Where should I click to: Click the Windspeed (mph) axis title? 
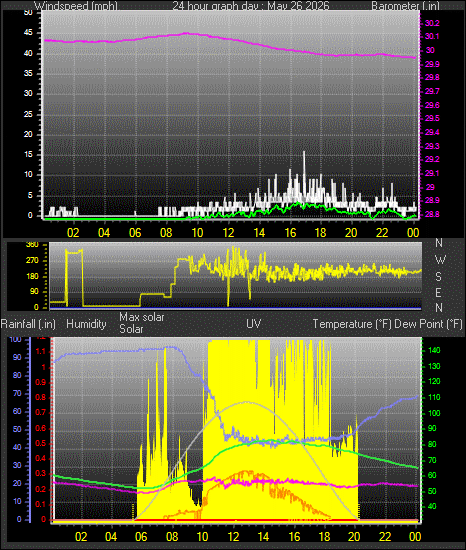click(76, 5)
